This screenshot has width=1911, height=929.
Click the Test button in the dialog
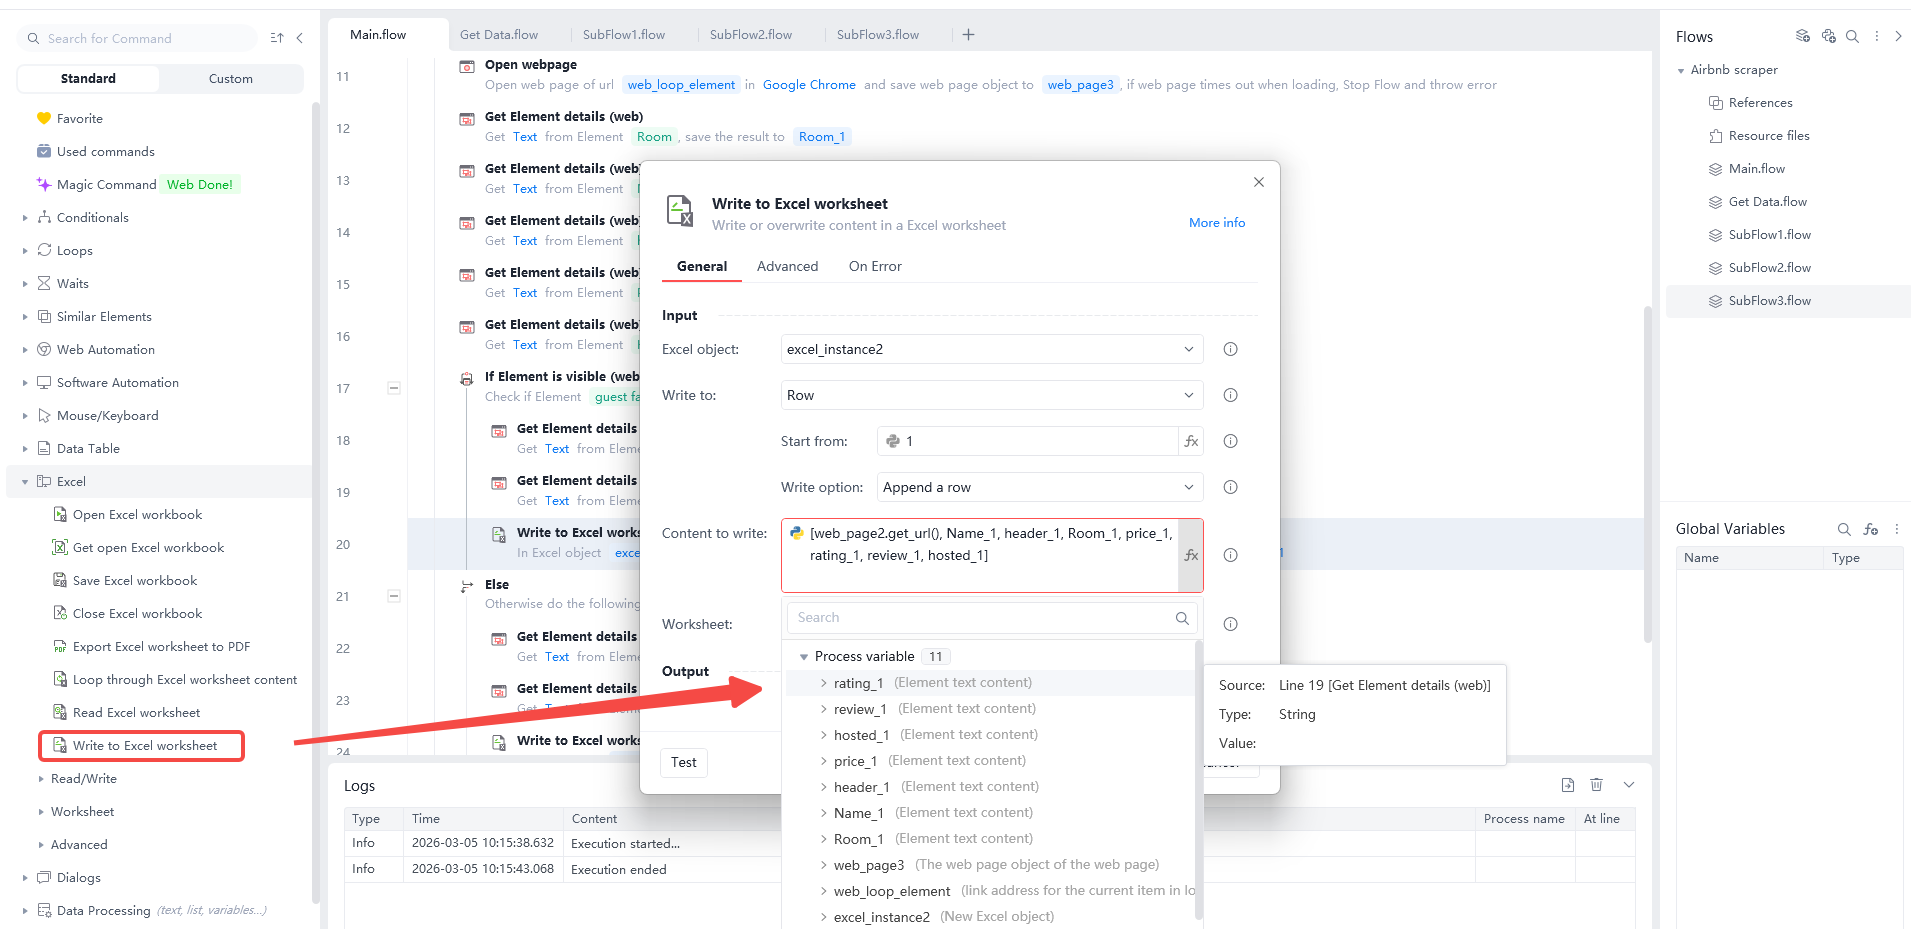[x=683, y=762]
